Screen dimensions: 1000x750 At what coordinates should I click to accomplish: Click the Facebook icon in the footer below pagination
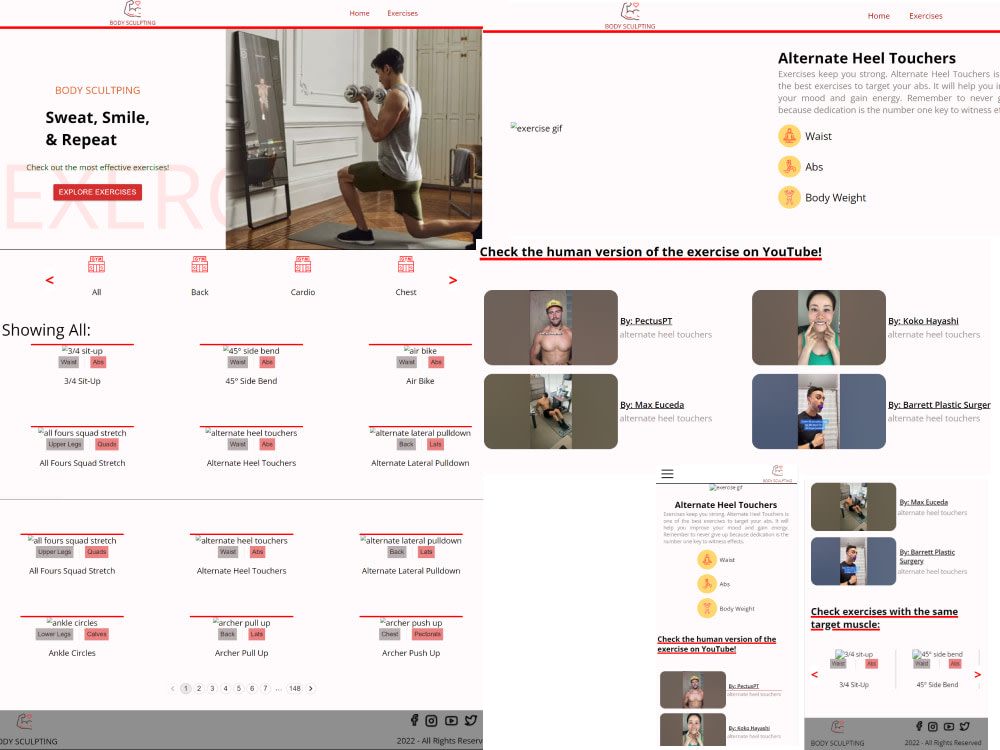[415, 720]
